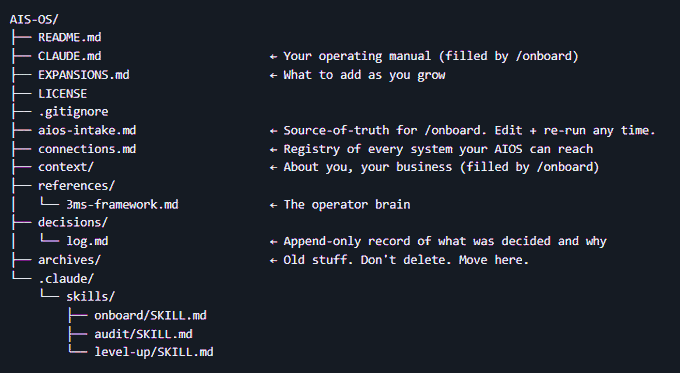Viewport: 680px width, 373px height.
Task: Select the .claude/ folder
Action: coord(66,278)
